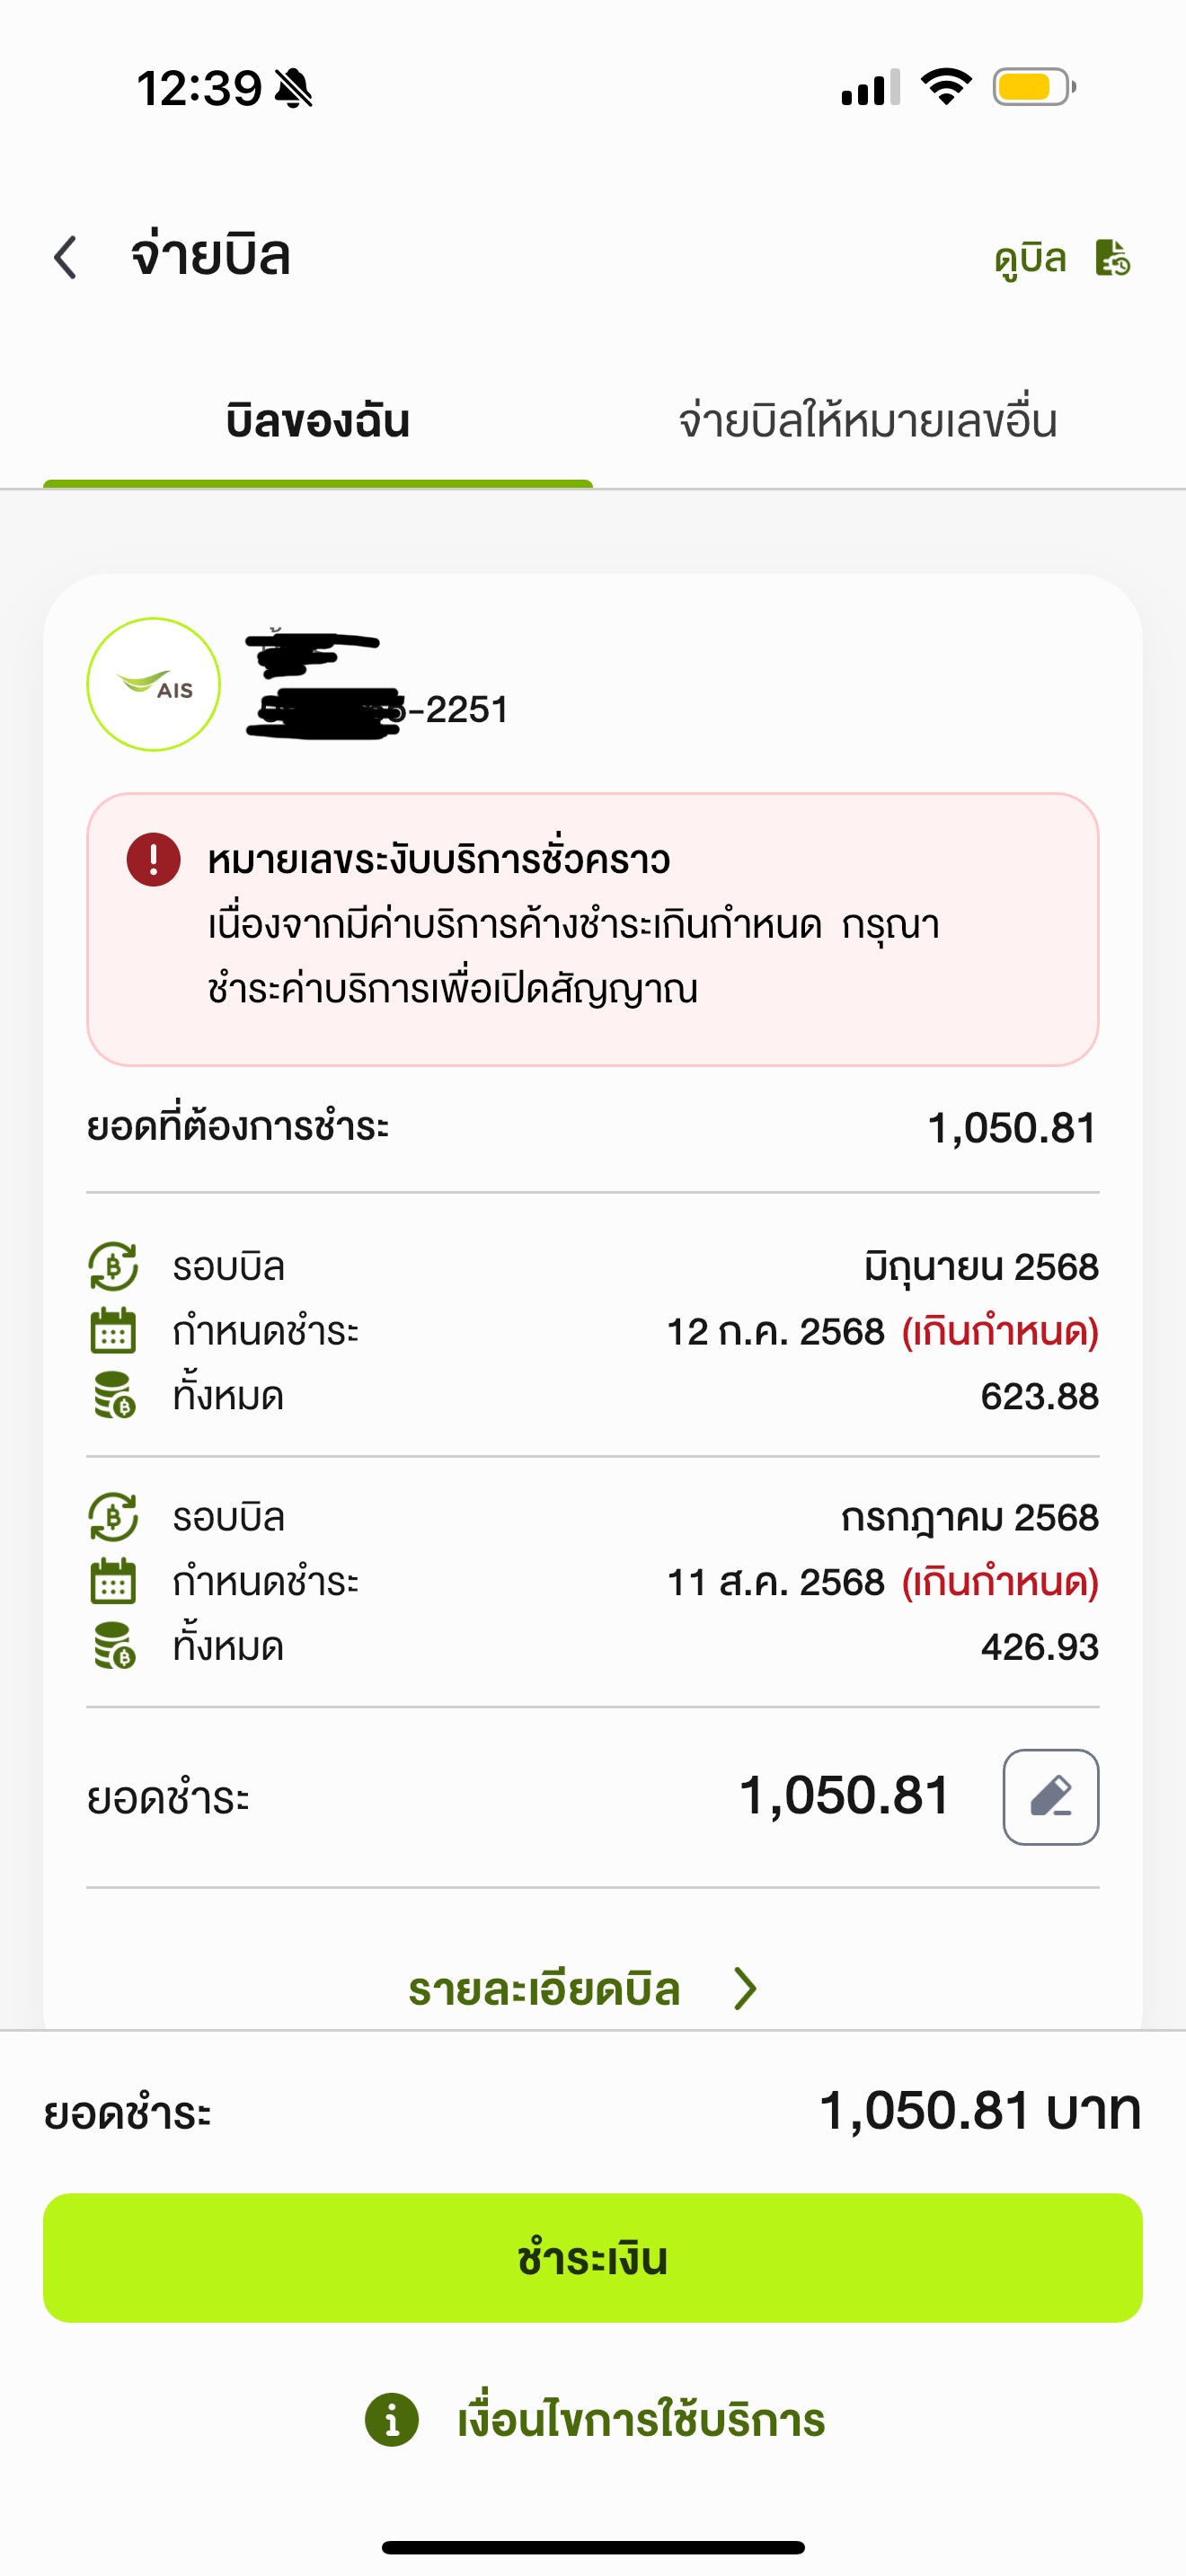Tap the coins icon beside 623.88
This screenshot has width=1186, height=2576.
point(113,1395)
